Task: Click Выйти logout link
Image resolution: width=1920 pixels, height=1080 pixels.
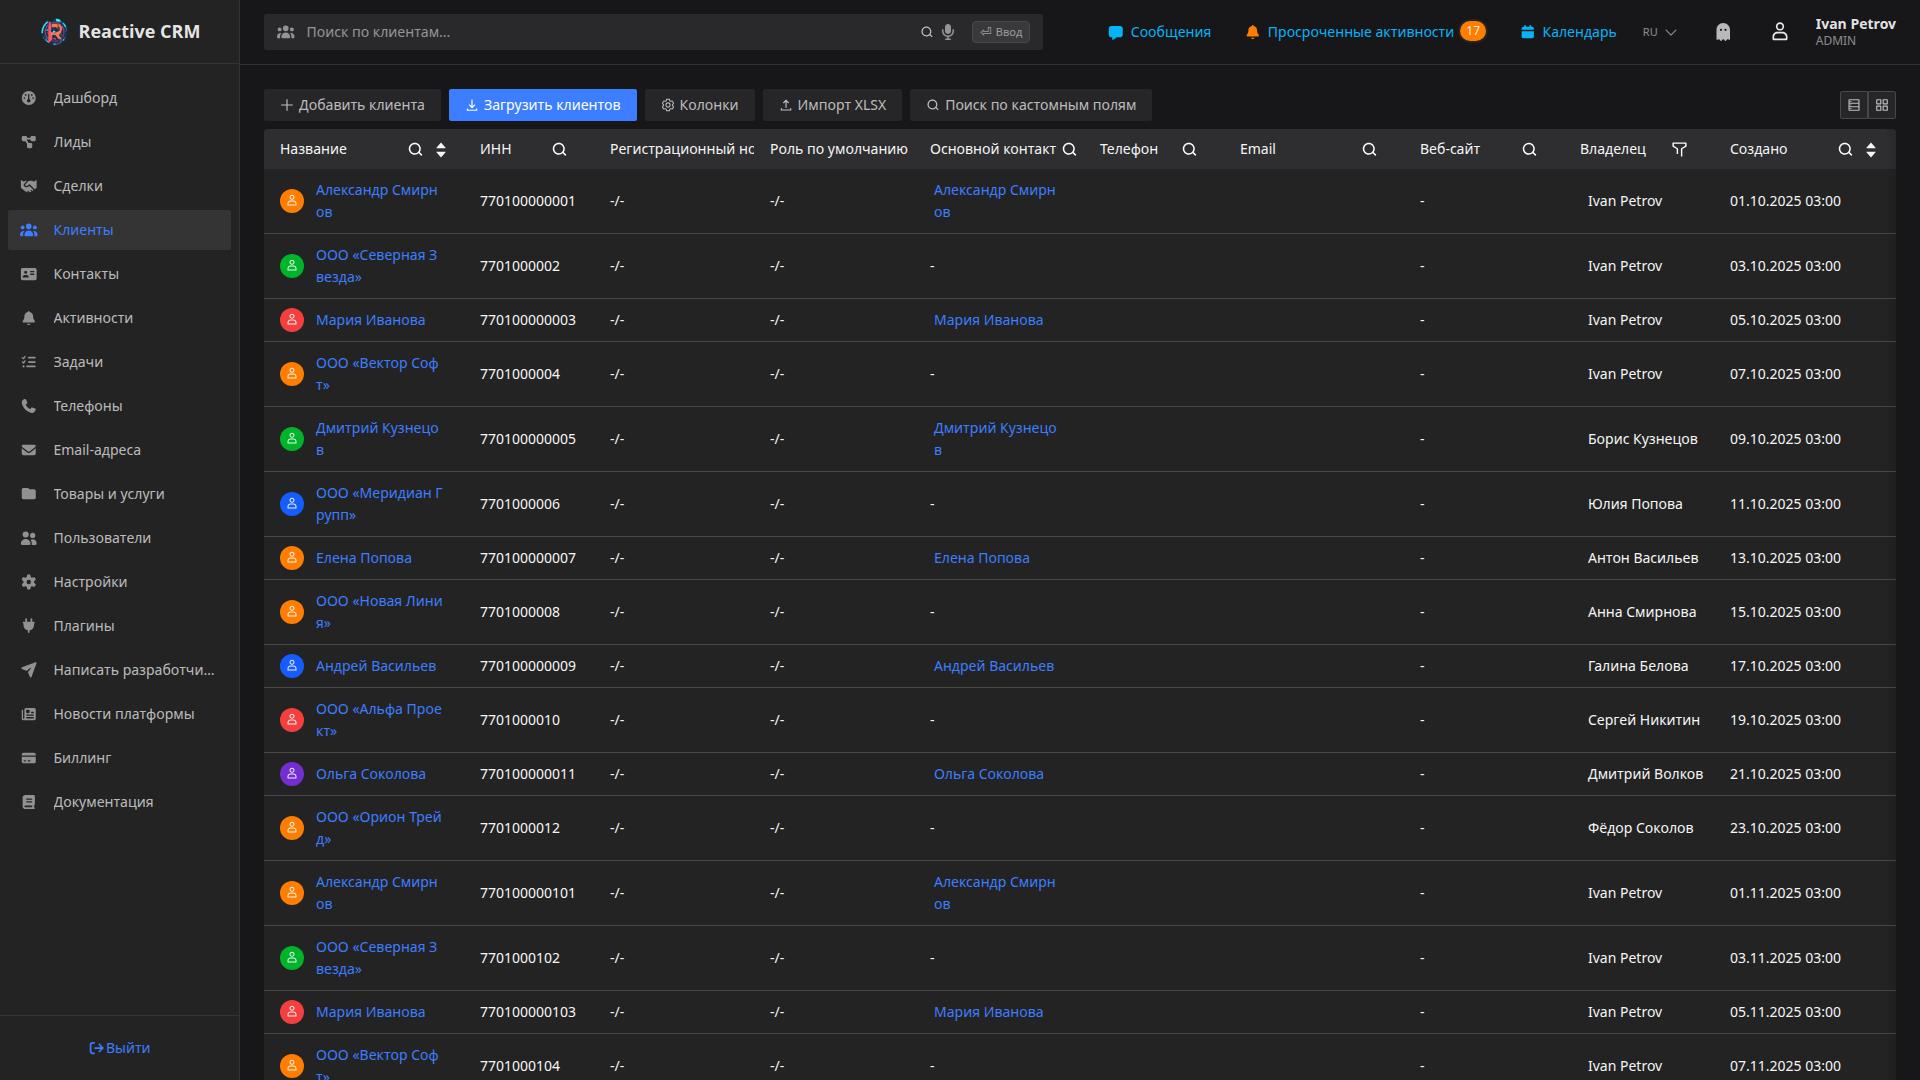Action: point(119,1048)
